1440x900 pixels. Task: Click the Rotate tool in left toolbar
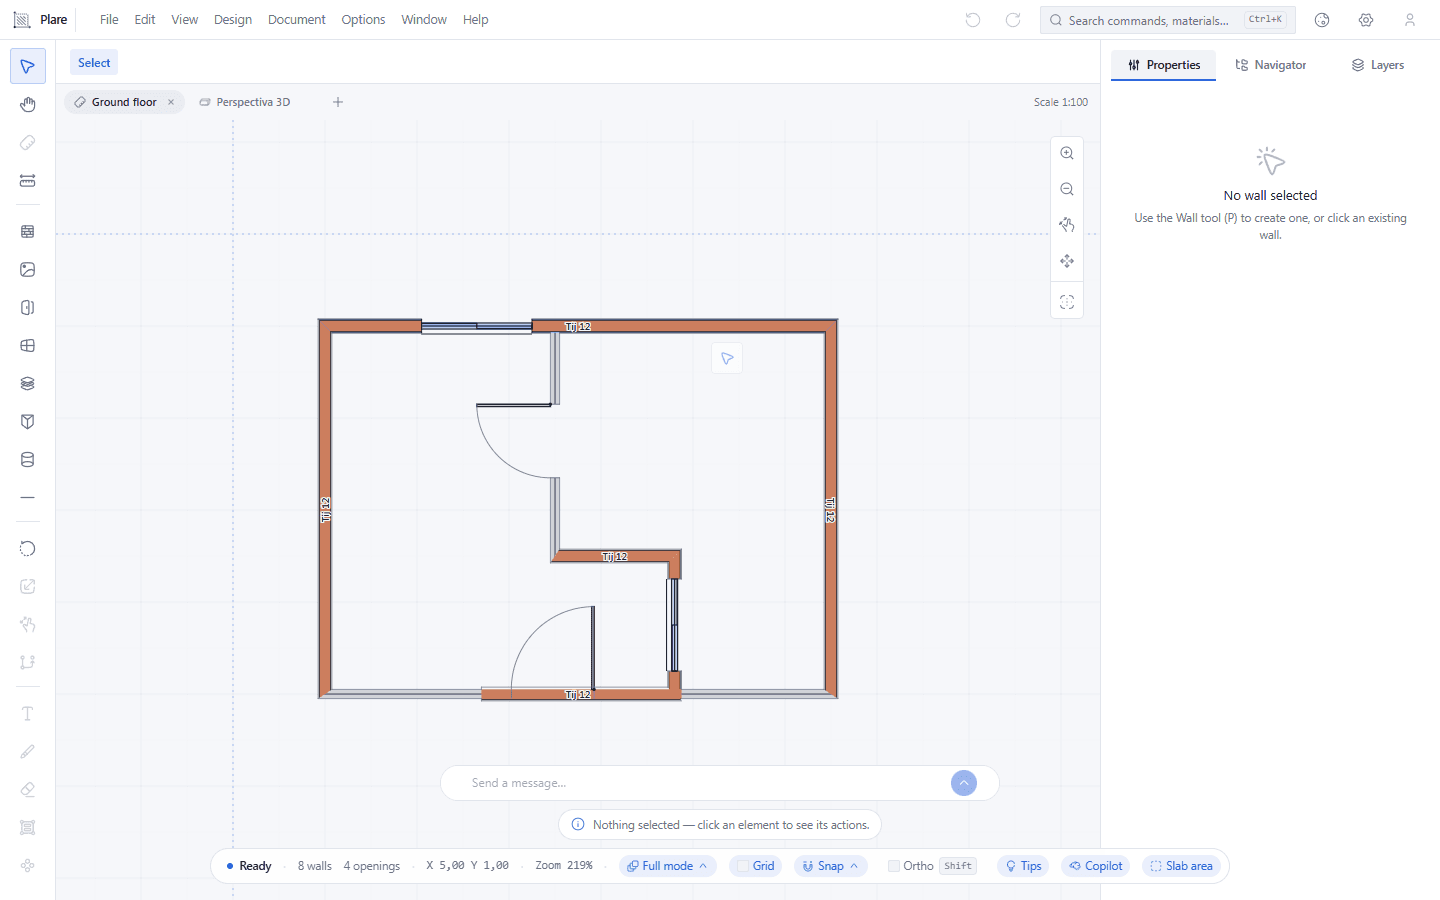pos(28,548)
